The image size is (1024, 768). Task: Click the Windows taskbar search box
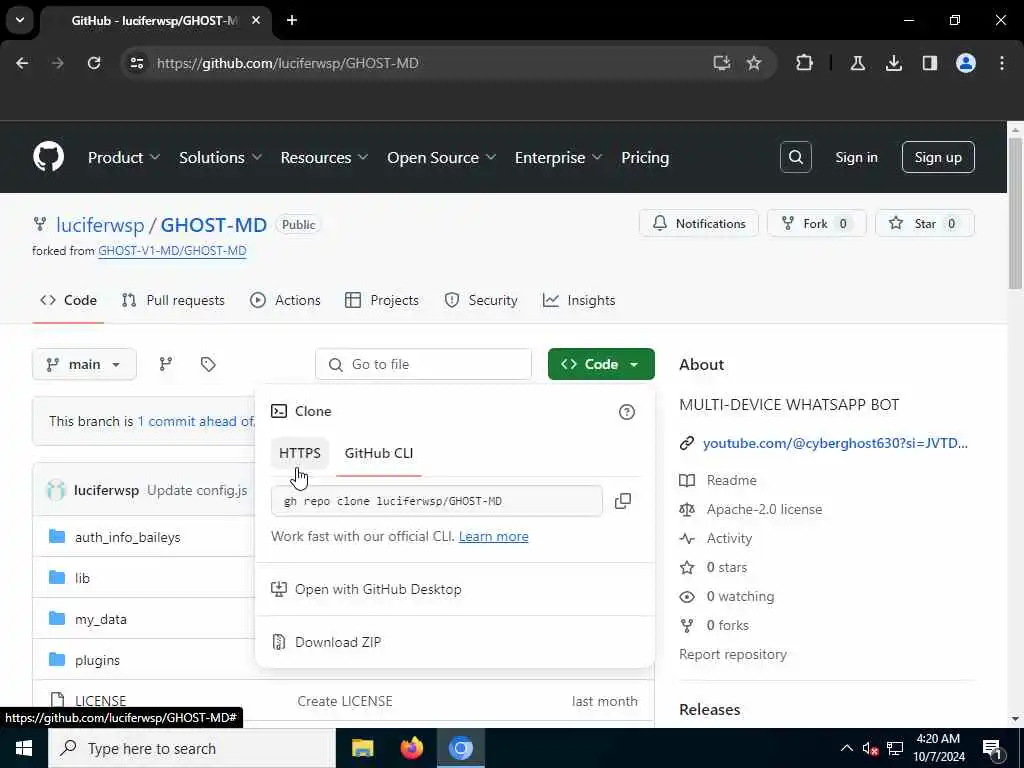[x=191, y=748]
